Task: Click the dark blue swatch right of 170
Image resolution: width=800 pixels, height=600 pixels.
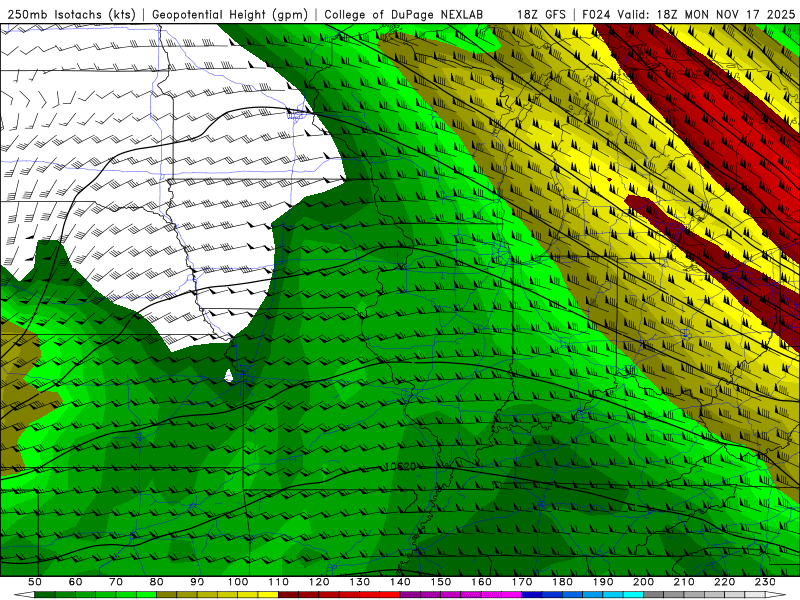Action: [532, 594]
